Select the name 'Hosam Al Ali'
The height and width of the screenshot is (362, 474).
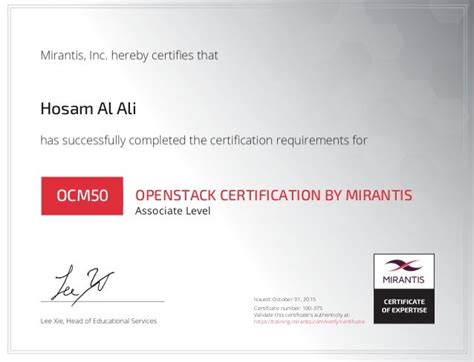pyautogui.click(x=88, y=109)
